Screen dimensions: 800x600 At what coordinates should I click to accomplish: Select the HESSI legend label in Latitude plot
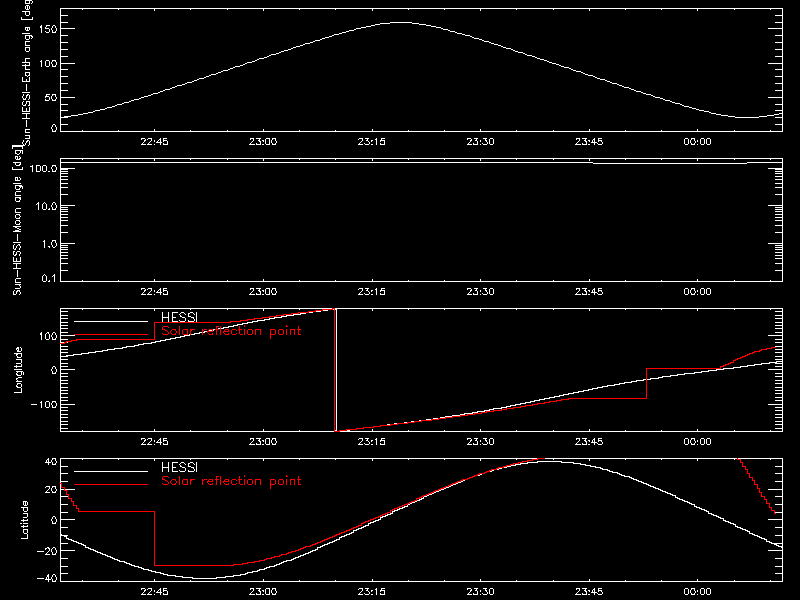[x=179, y=467]
